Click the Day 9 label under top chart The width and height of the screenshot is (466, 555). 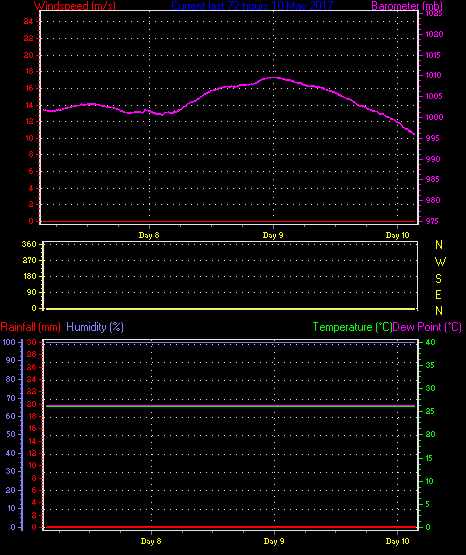(x=273, y=235)
